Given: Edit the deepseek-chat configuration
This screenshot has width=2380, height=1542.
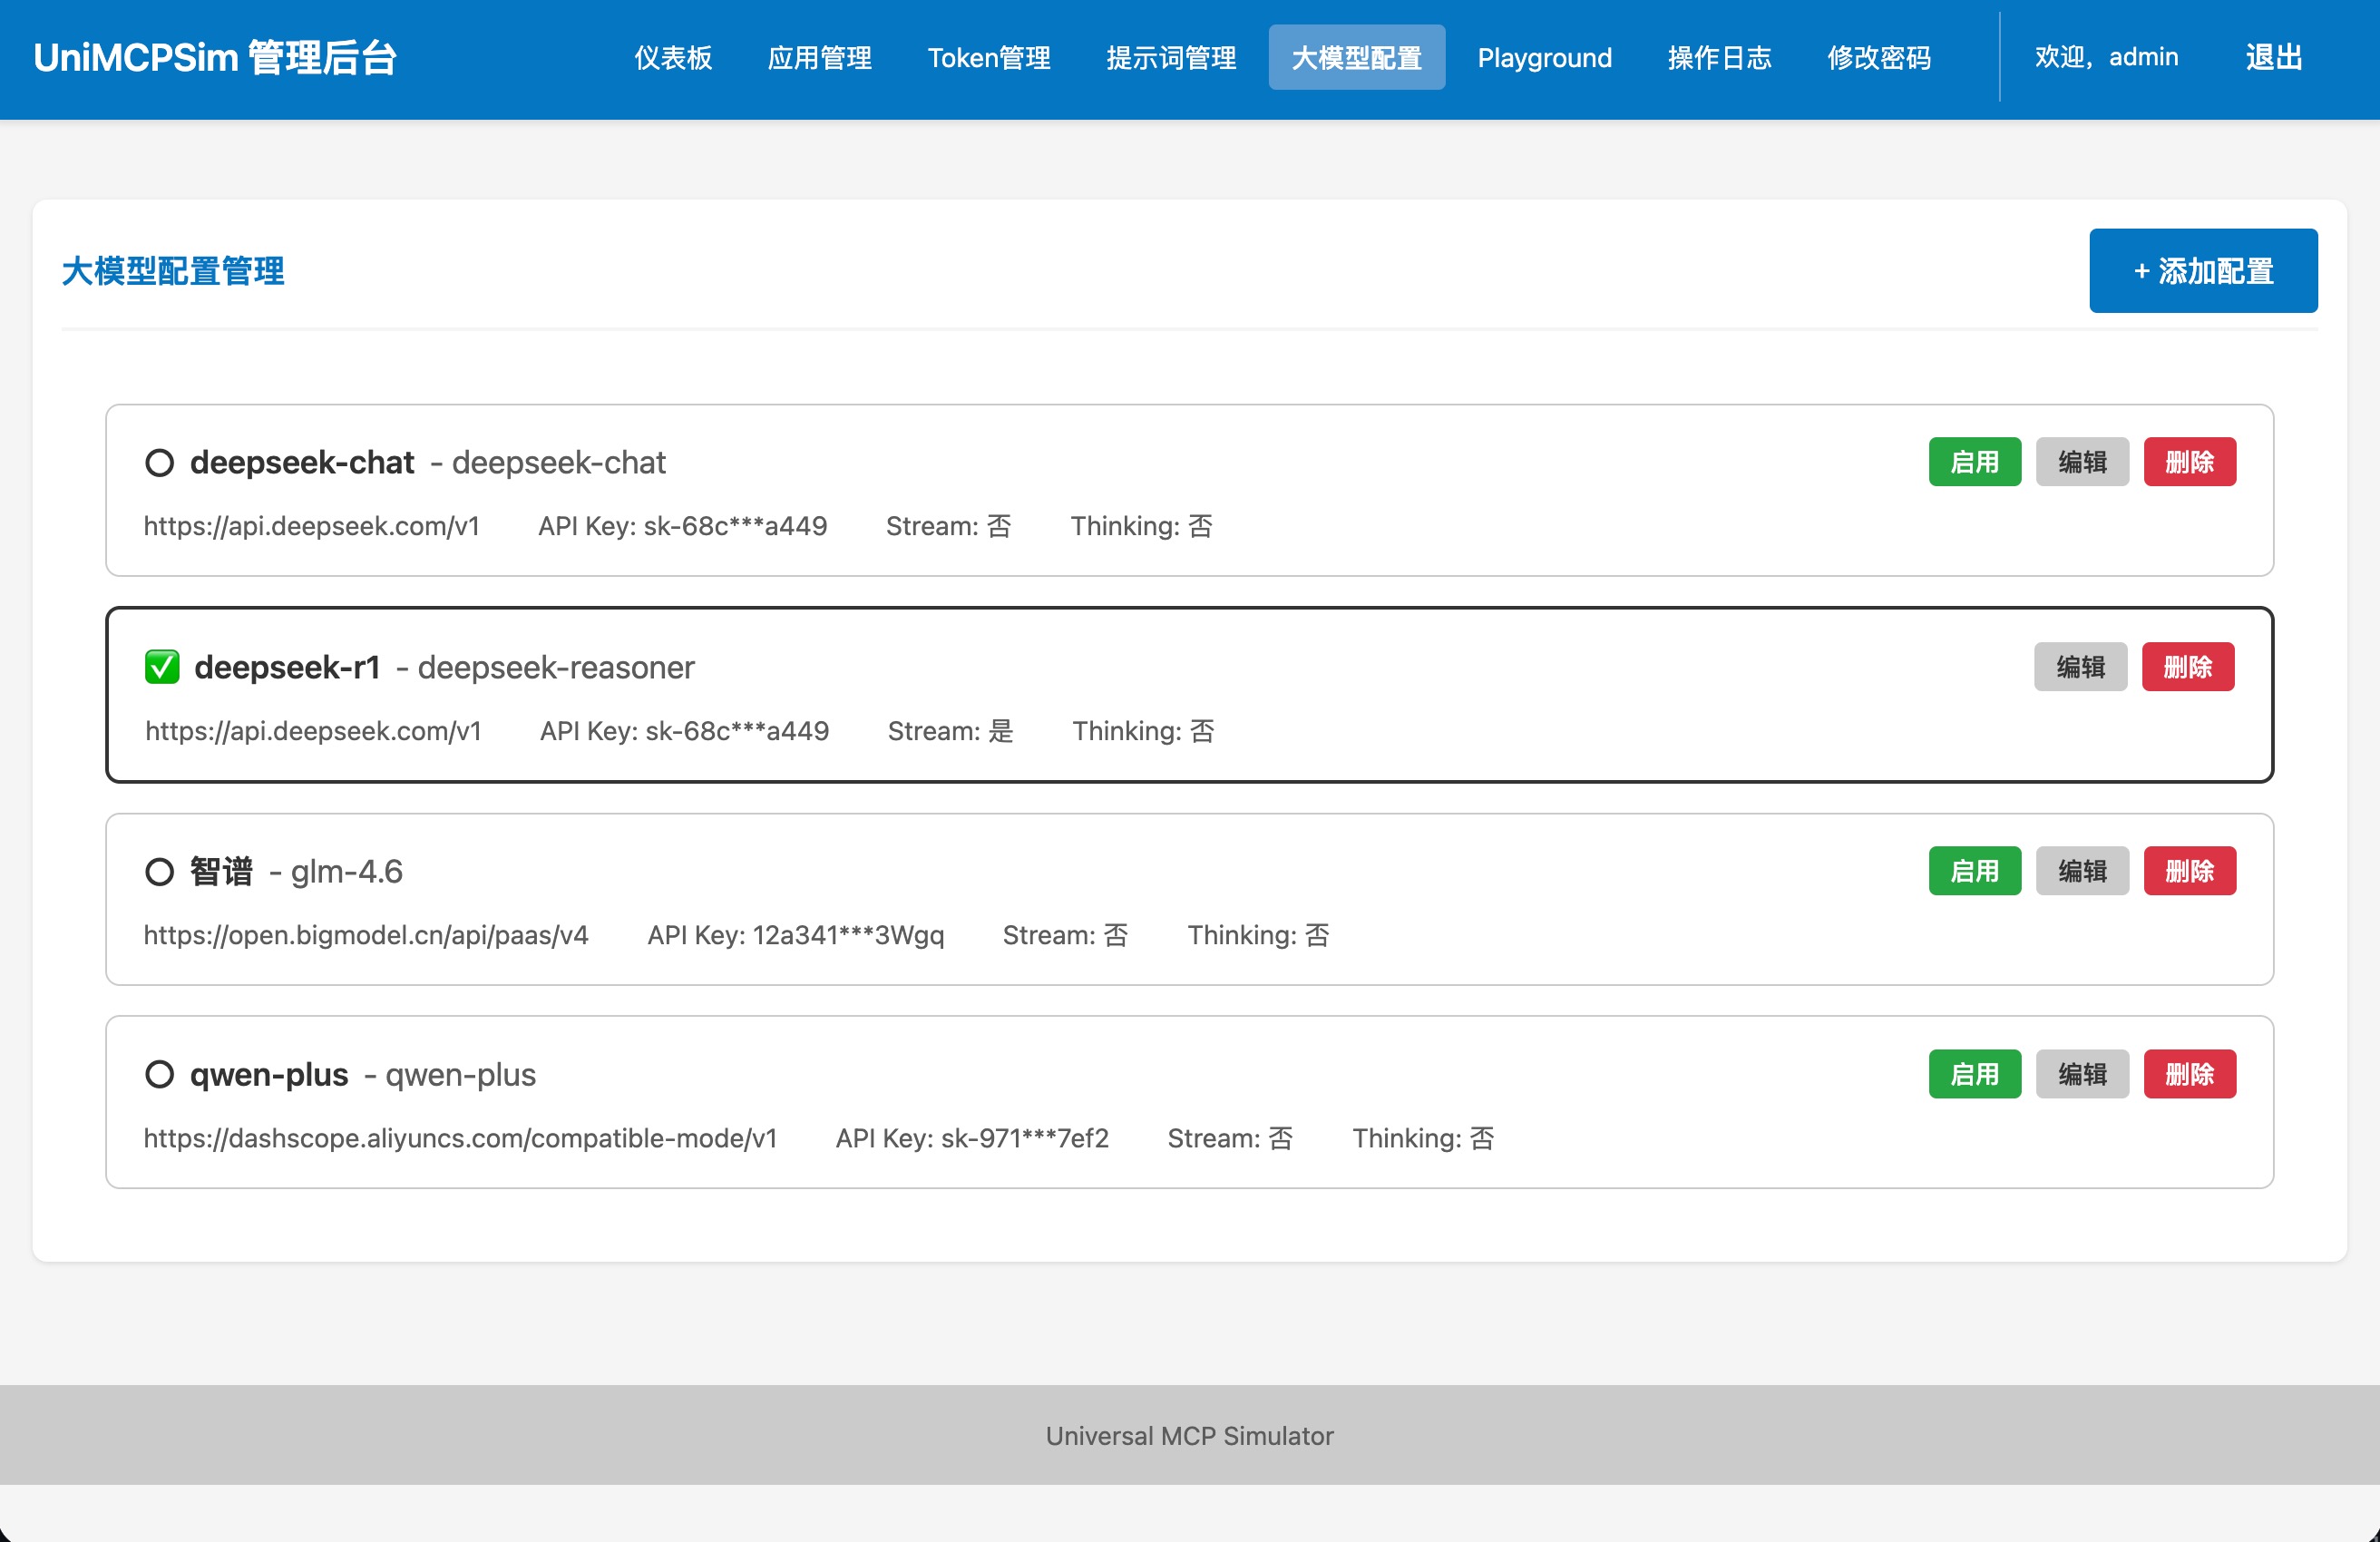Looking at the screenshot, I should (x=2082, y=462).
